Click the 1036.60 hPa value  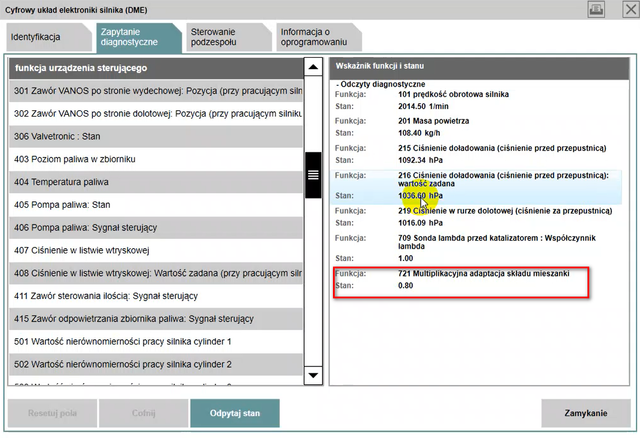click(420, 196)
